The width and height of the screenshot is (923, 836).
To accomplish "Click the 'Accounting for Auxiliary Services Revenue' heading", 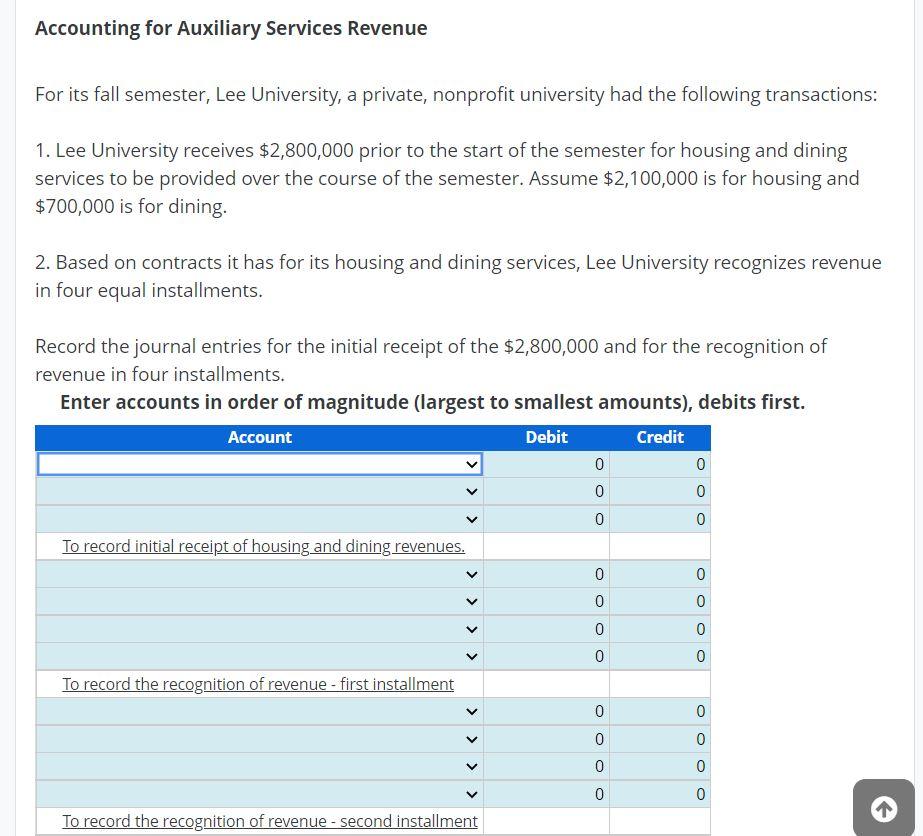I will 231,28.
